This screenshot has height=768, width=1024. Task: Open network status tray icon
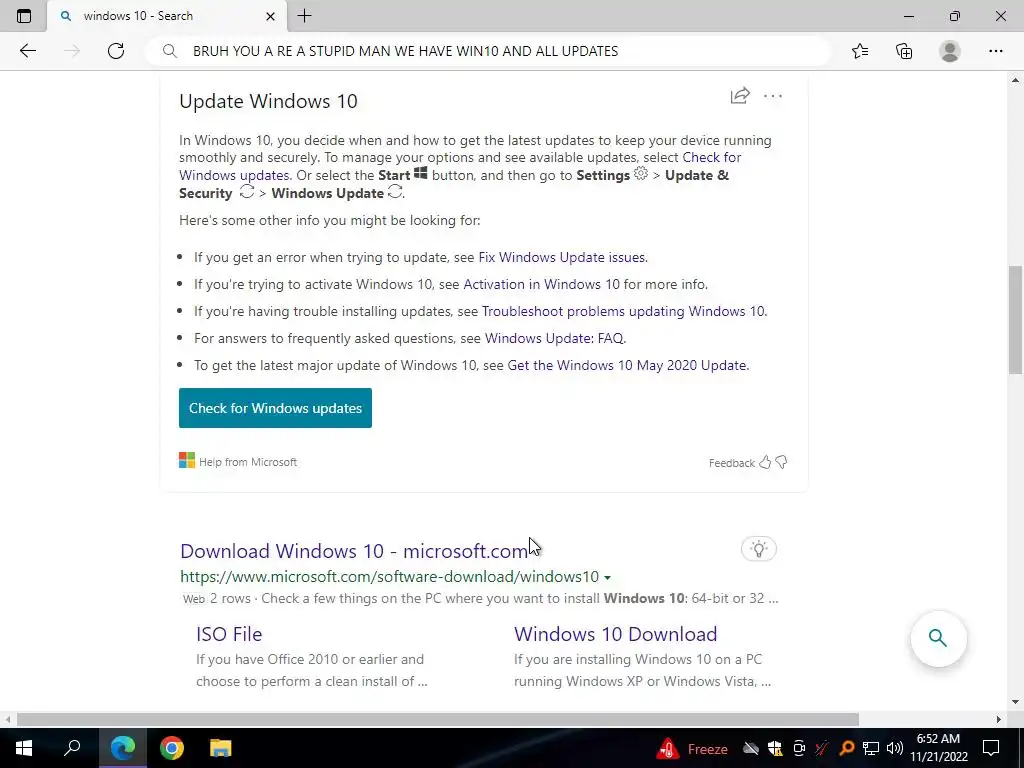871,748
